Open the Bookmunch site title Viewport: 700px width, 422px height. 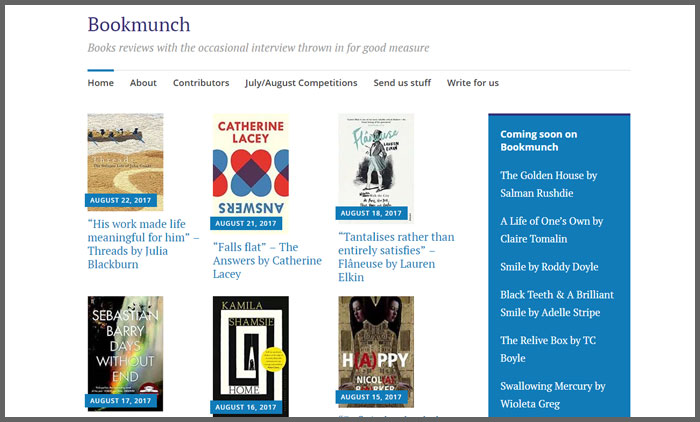coord(139,25)
